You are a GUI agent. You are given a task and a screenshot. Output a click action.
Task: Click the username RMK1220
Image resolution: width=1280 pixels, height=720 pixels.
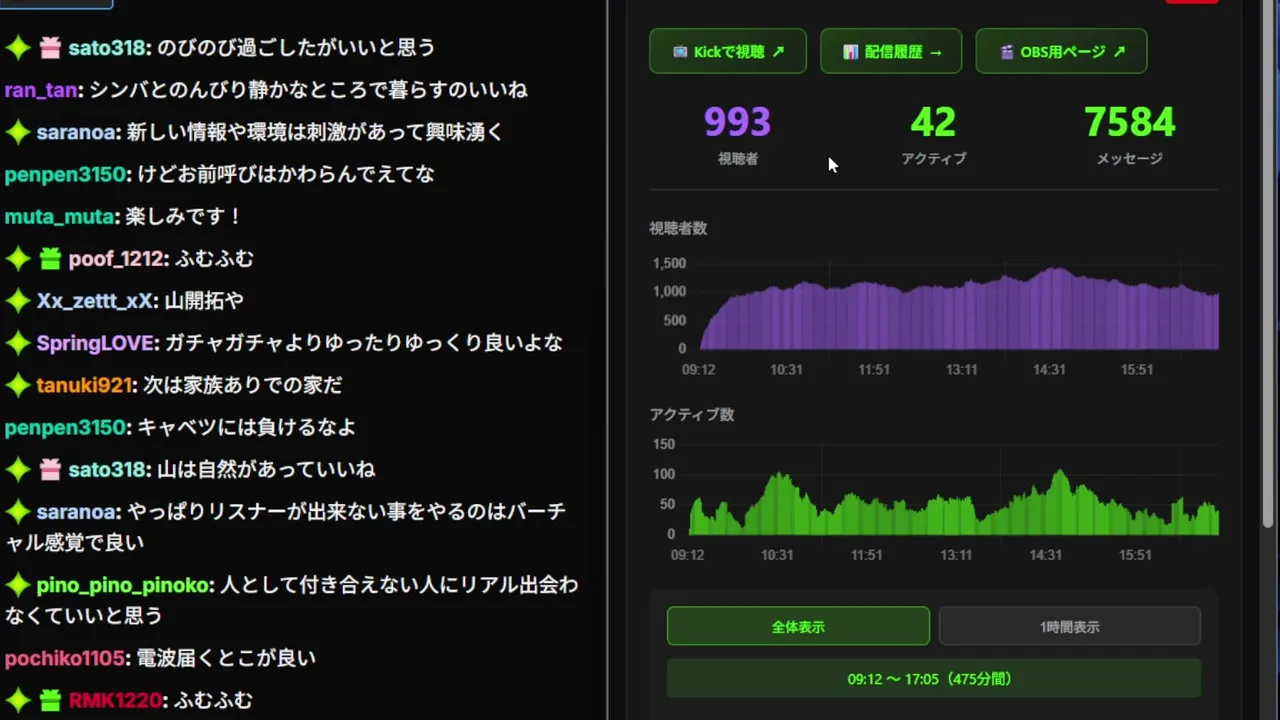pyautogui.click(x=115, y=701)
